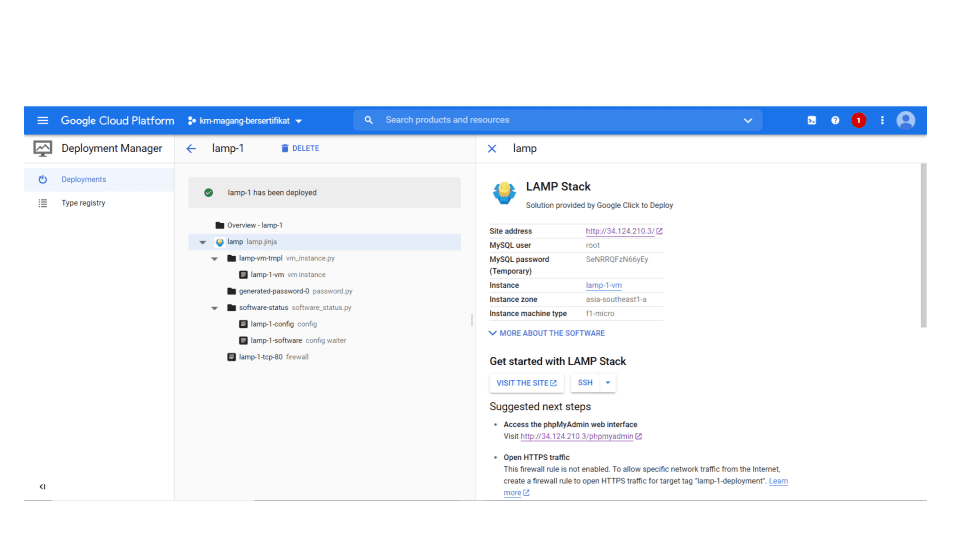Click the magnifier search icon
Image resolution: width=960 pixels, height=540 pixels.
[x=369, y=120]
